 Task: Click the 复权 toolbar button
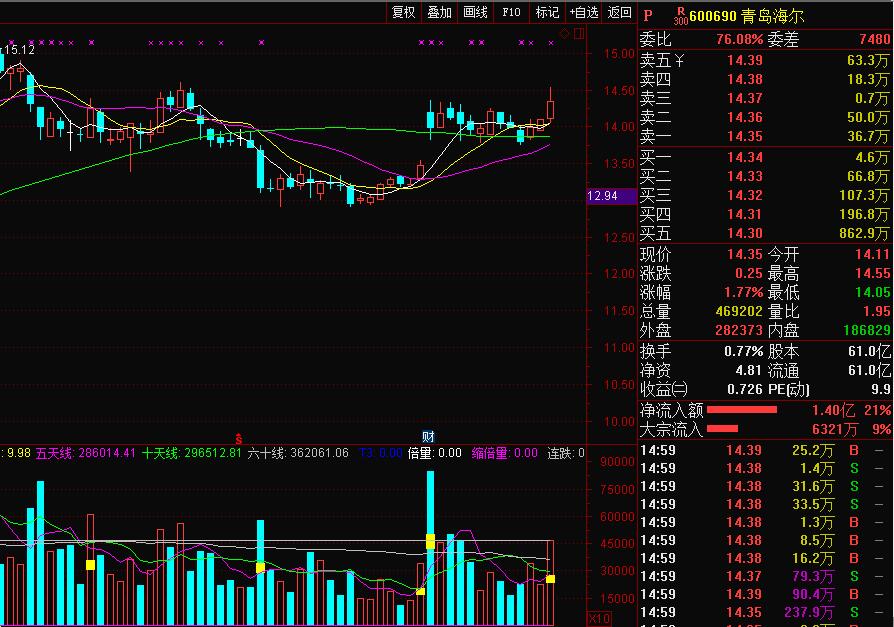(404, 12)
